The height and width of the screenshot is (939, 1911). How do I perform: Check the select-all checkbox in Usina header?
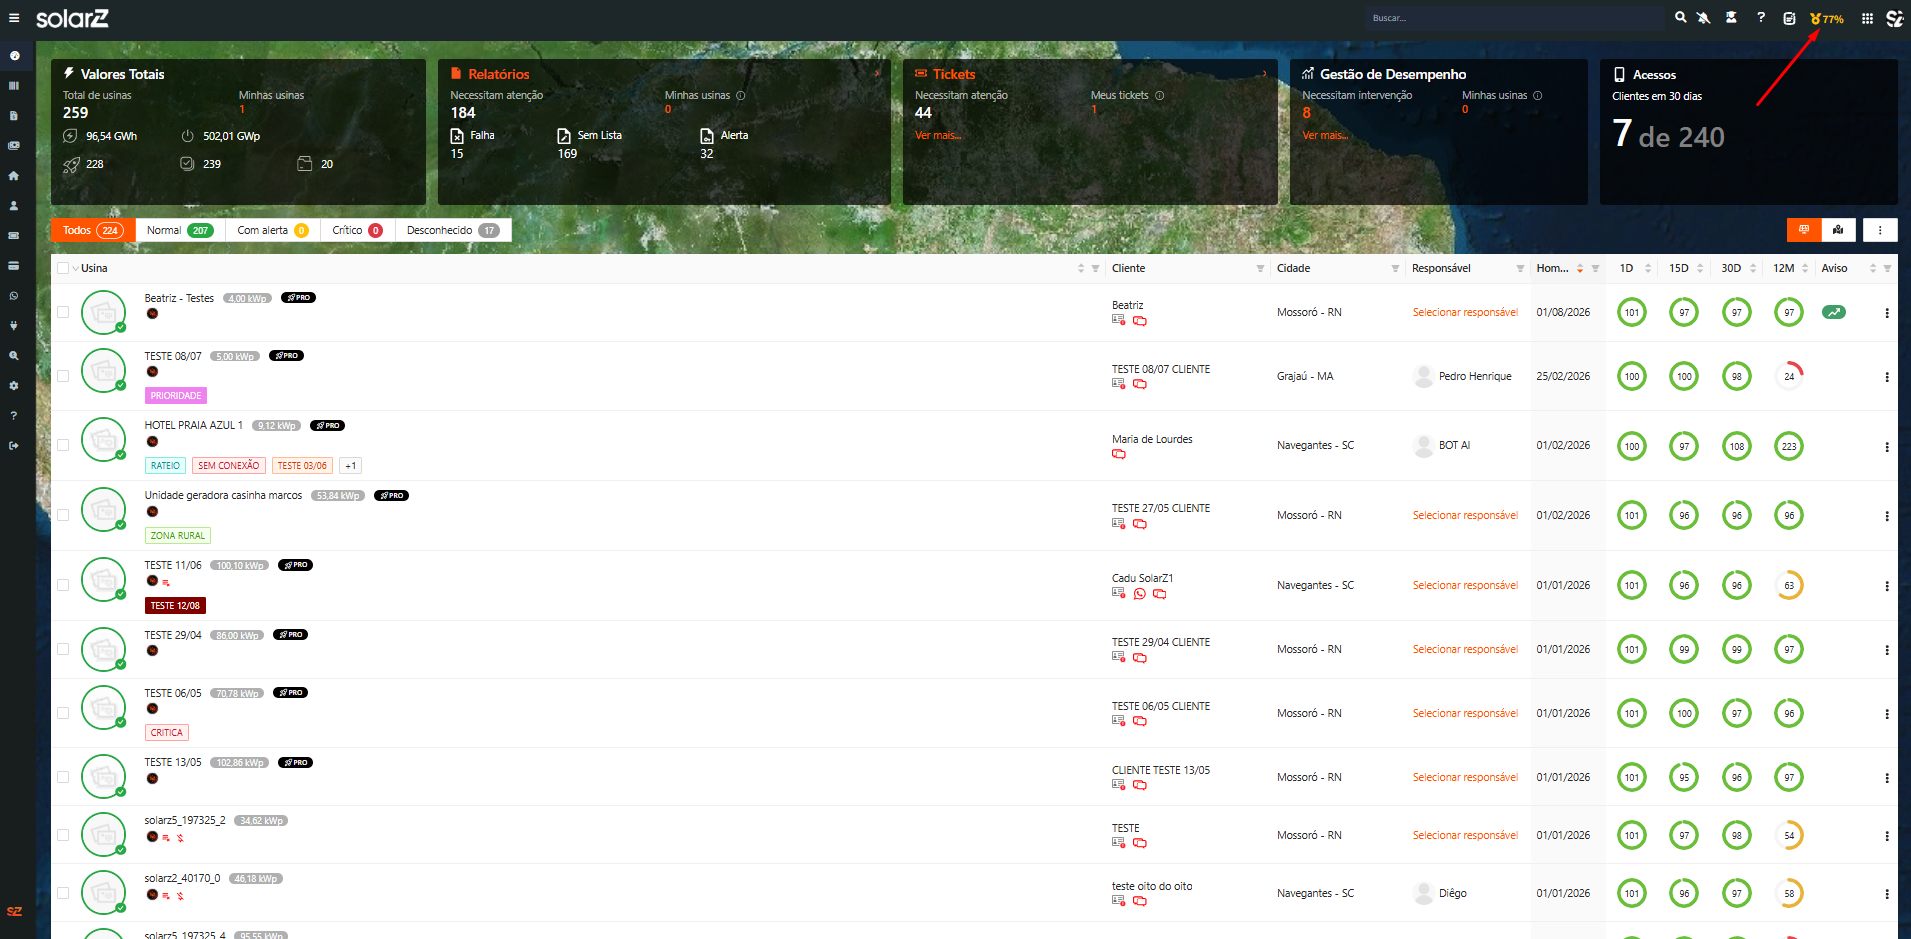63,268
